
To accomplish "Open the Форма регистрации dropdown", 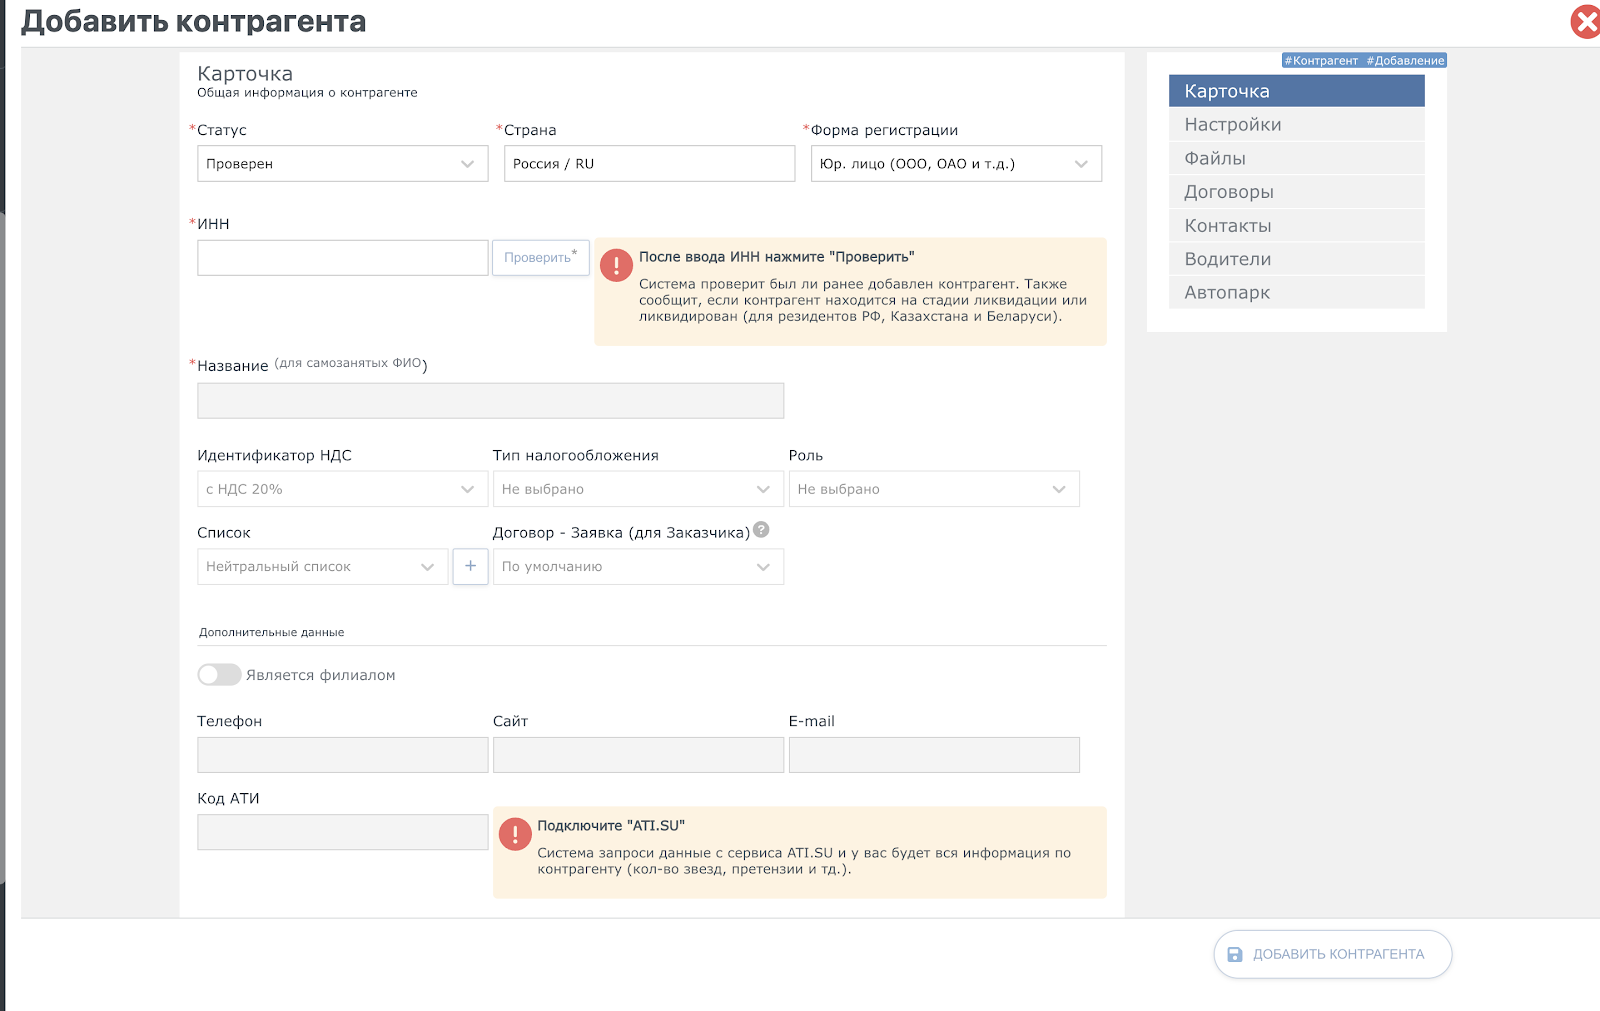I will click(x=956, y=164).
